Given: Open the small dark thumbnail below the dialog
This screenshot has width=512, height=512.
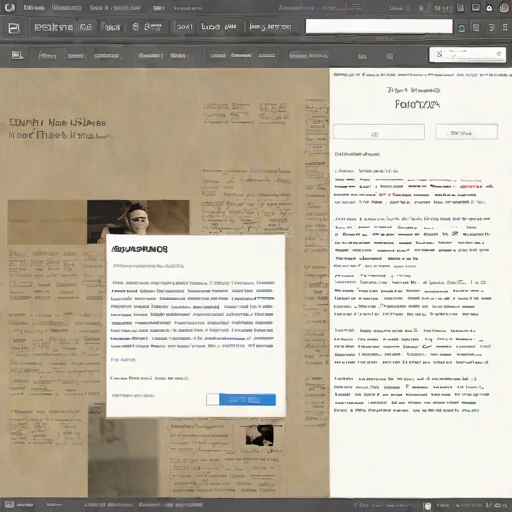Looking at the screenshot, I should click(259, 435).
